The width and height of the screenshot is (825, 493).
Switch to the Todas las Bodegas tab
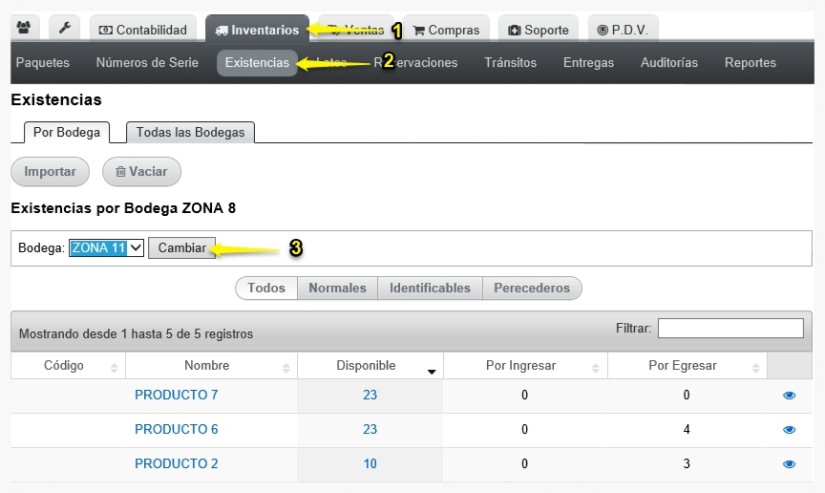190,132
